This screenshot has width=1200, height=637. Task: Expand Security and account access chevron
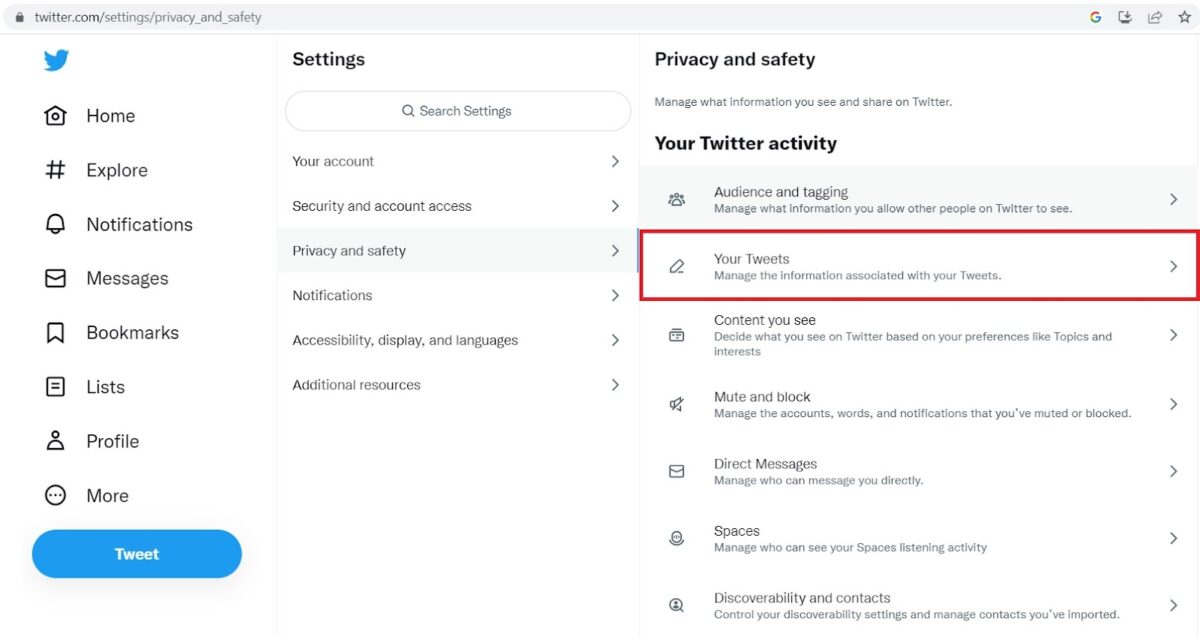(615, 206)
